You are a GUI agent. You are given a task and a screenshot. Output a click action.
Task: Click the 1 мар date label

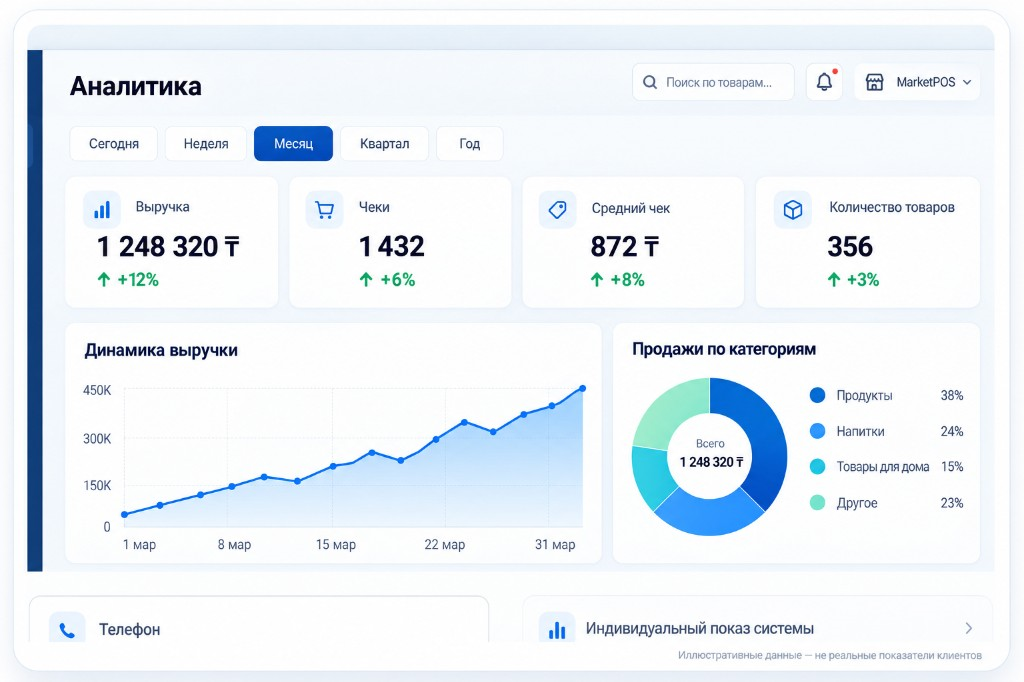[x=139, y=544]
